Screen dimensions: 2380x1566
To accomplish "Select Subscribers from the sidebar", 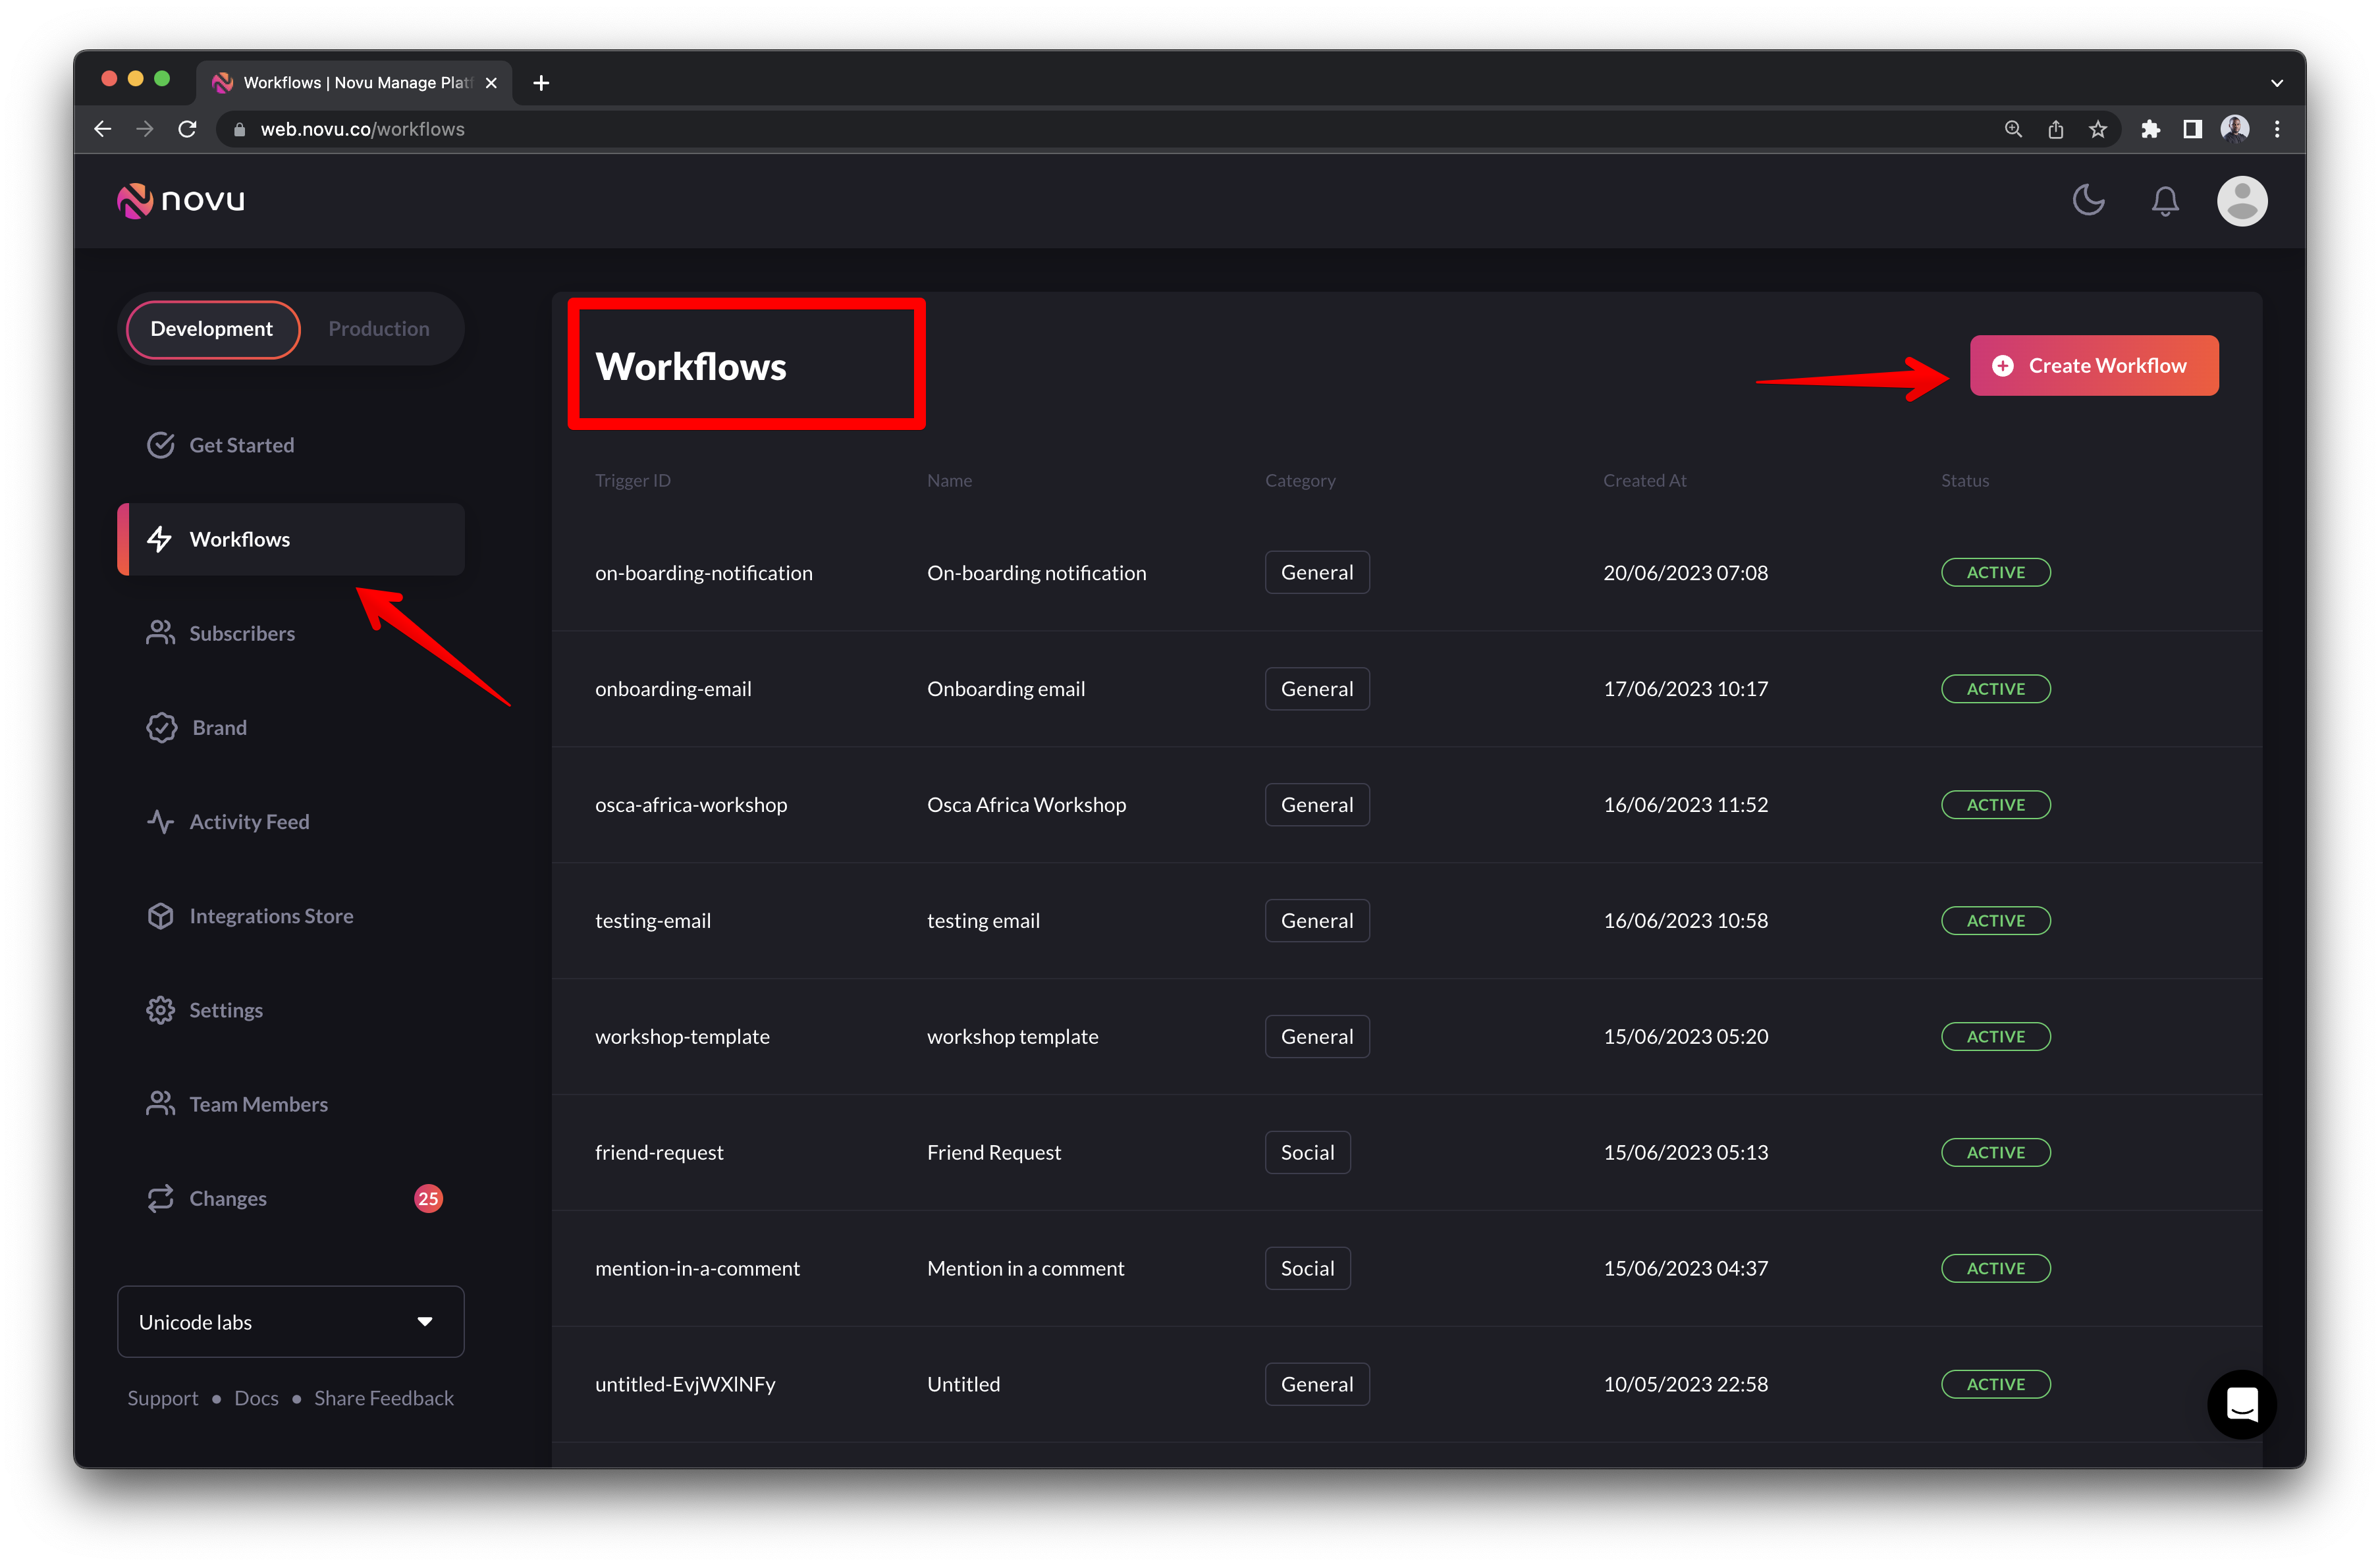I will [241, 632].
